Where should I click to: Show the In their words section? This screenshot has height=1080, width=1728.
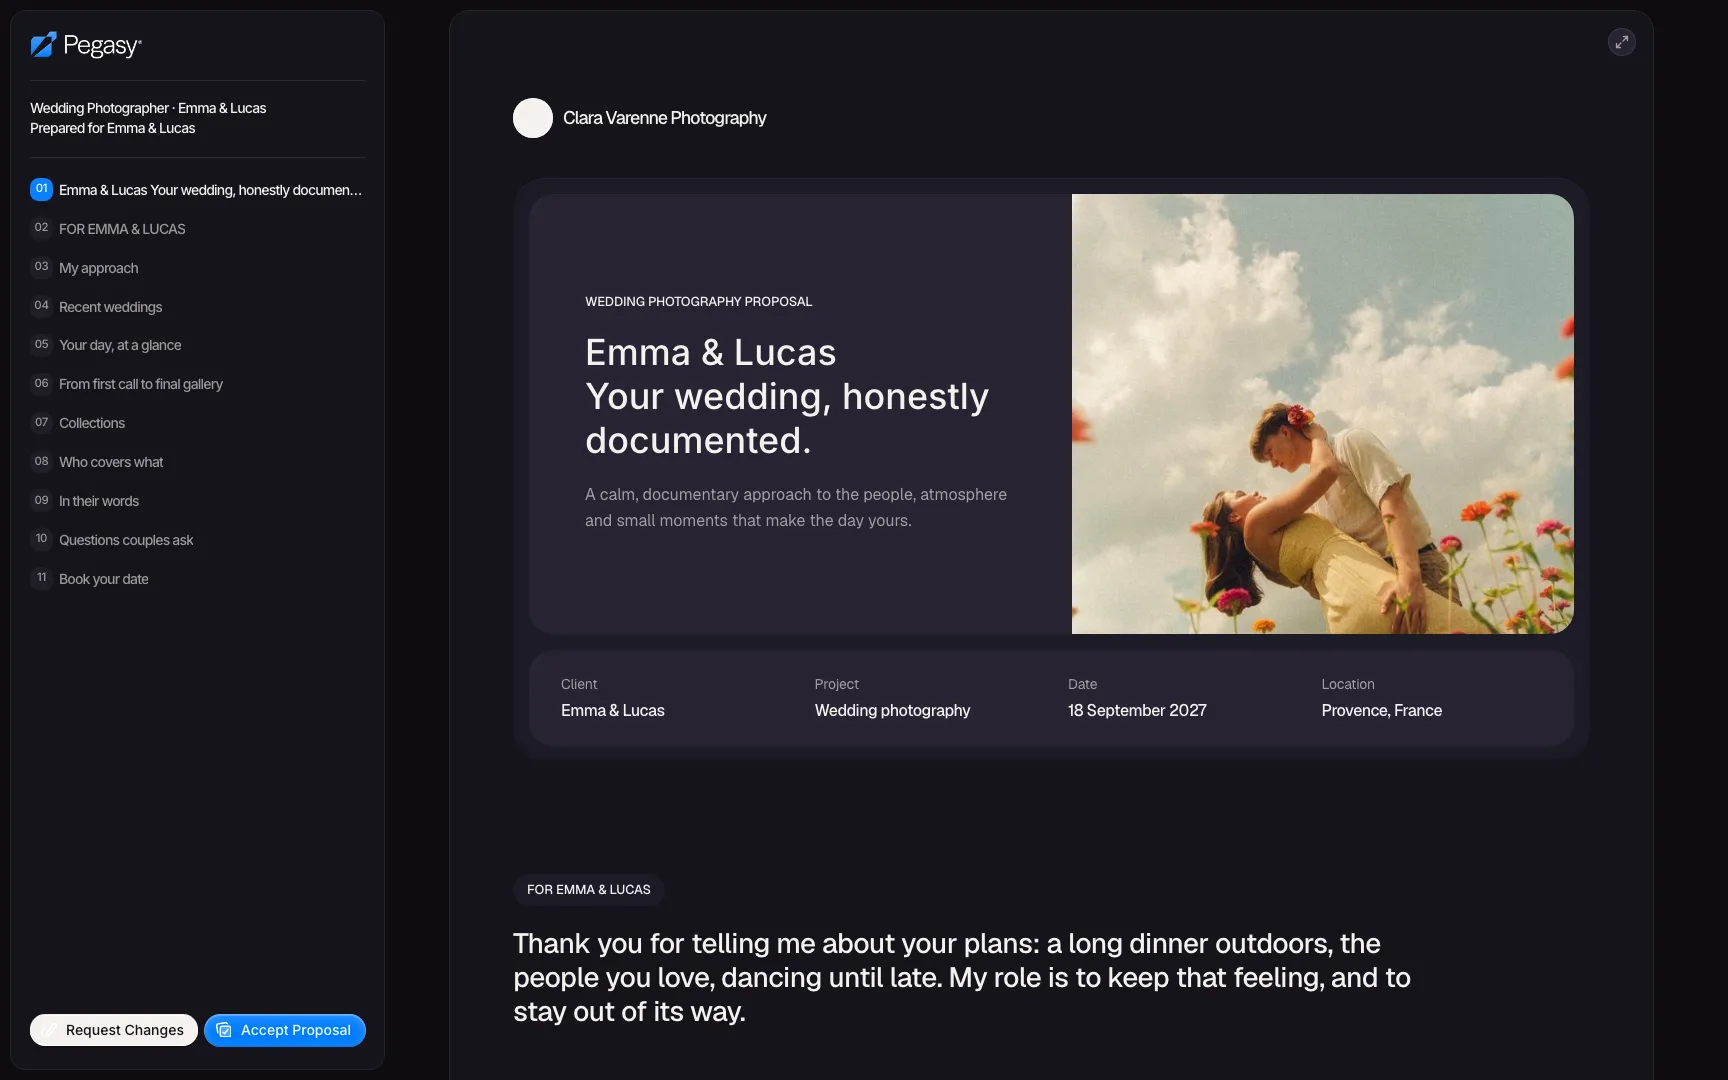pyautogui.click(x=197, y=501)
